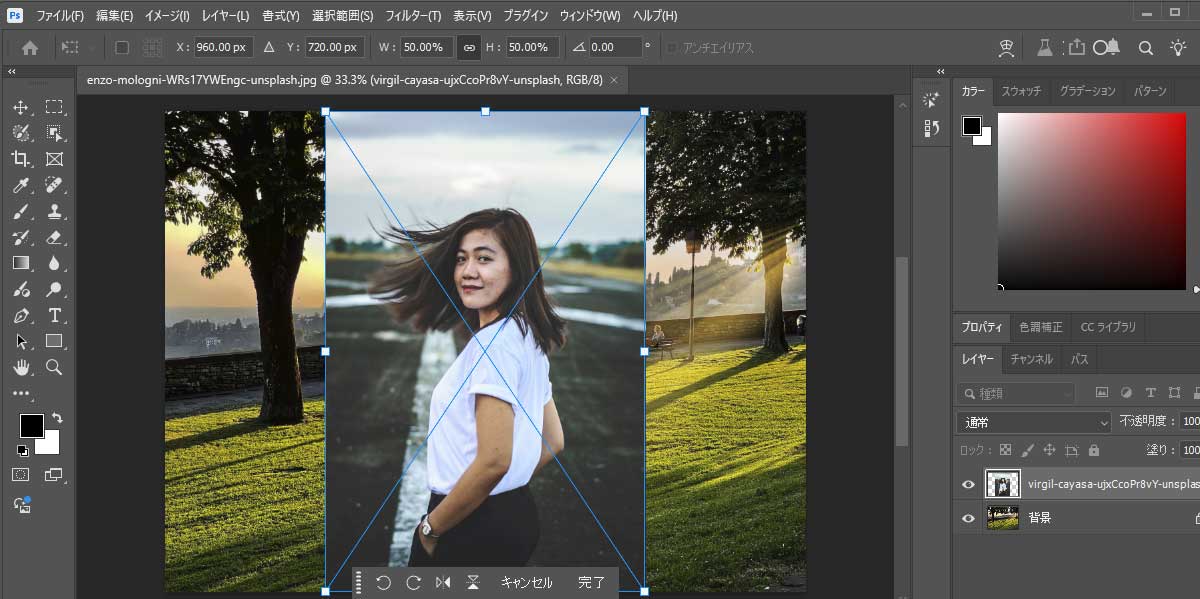Viewport: 1200px width, 599px height.
Task: Select the Eraser tool
Action: click(x=54, y=237)
